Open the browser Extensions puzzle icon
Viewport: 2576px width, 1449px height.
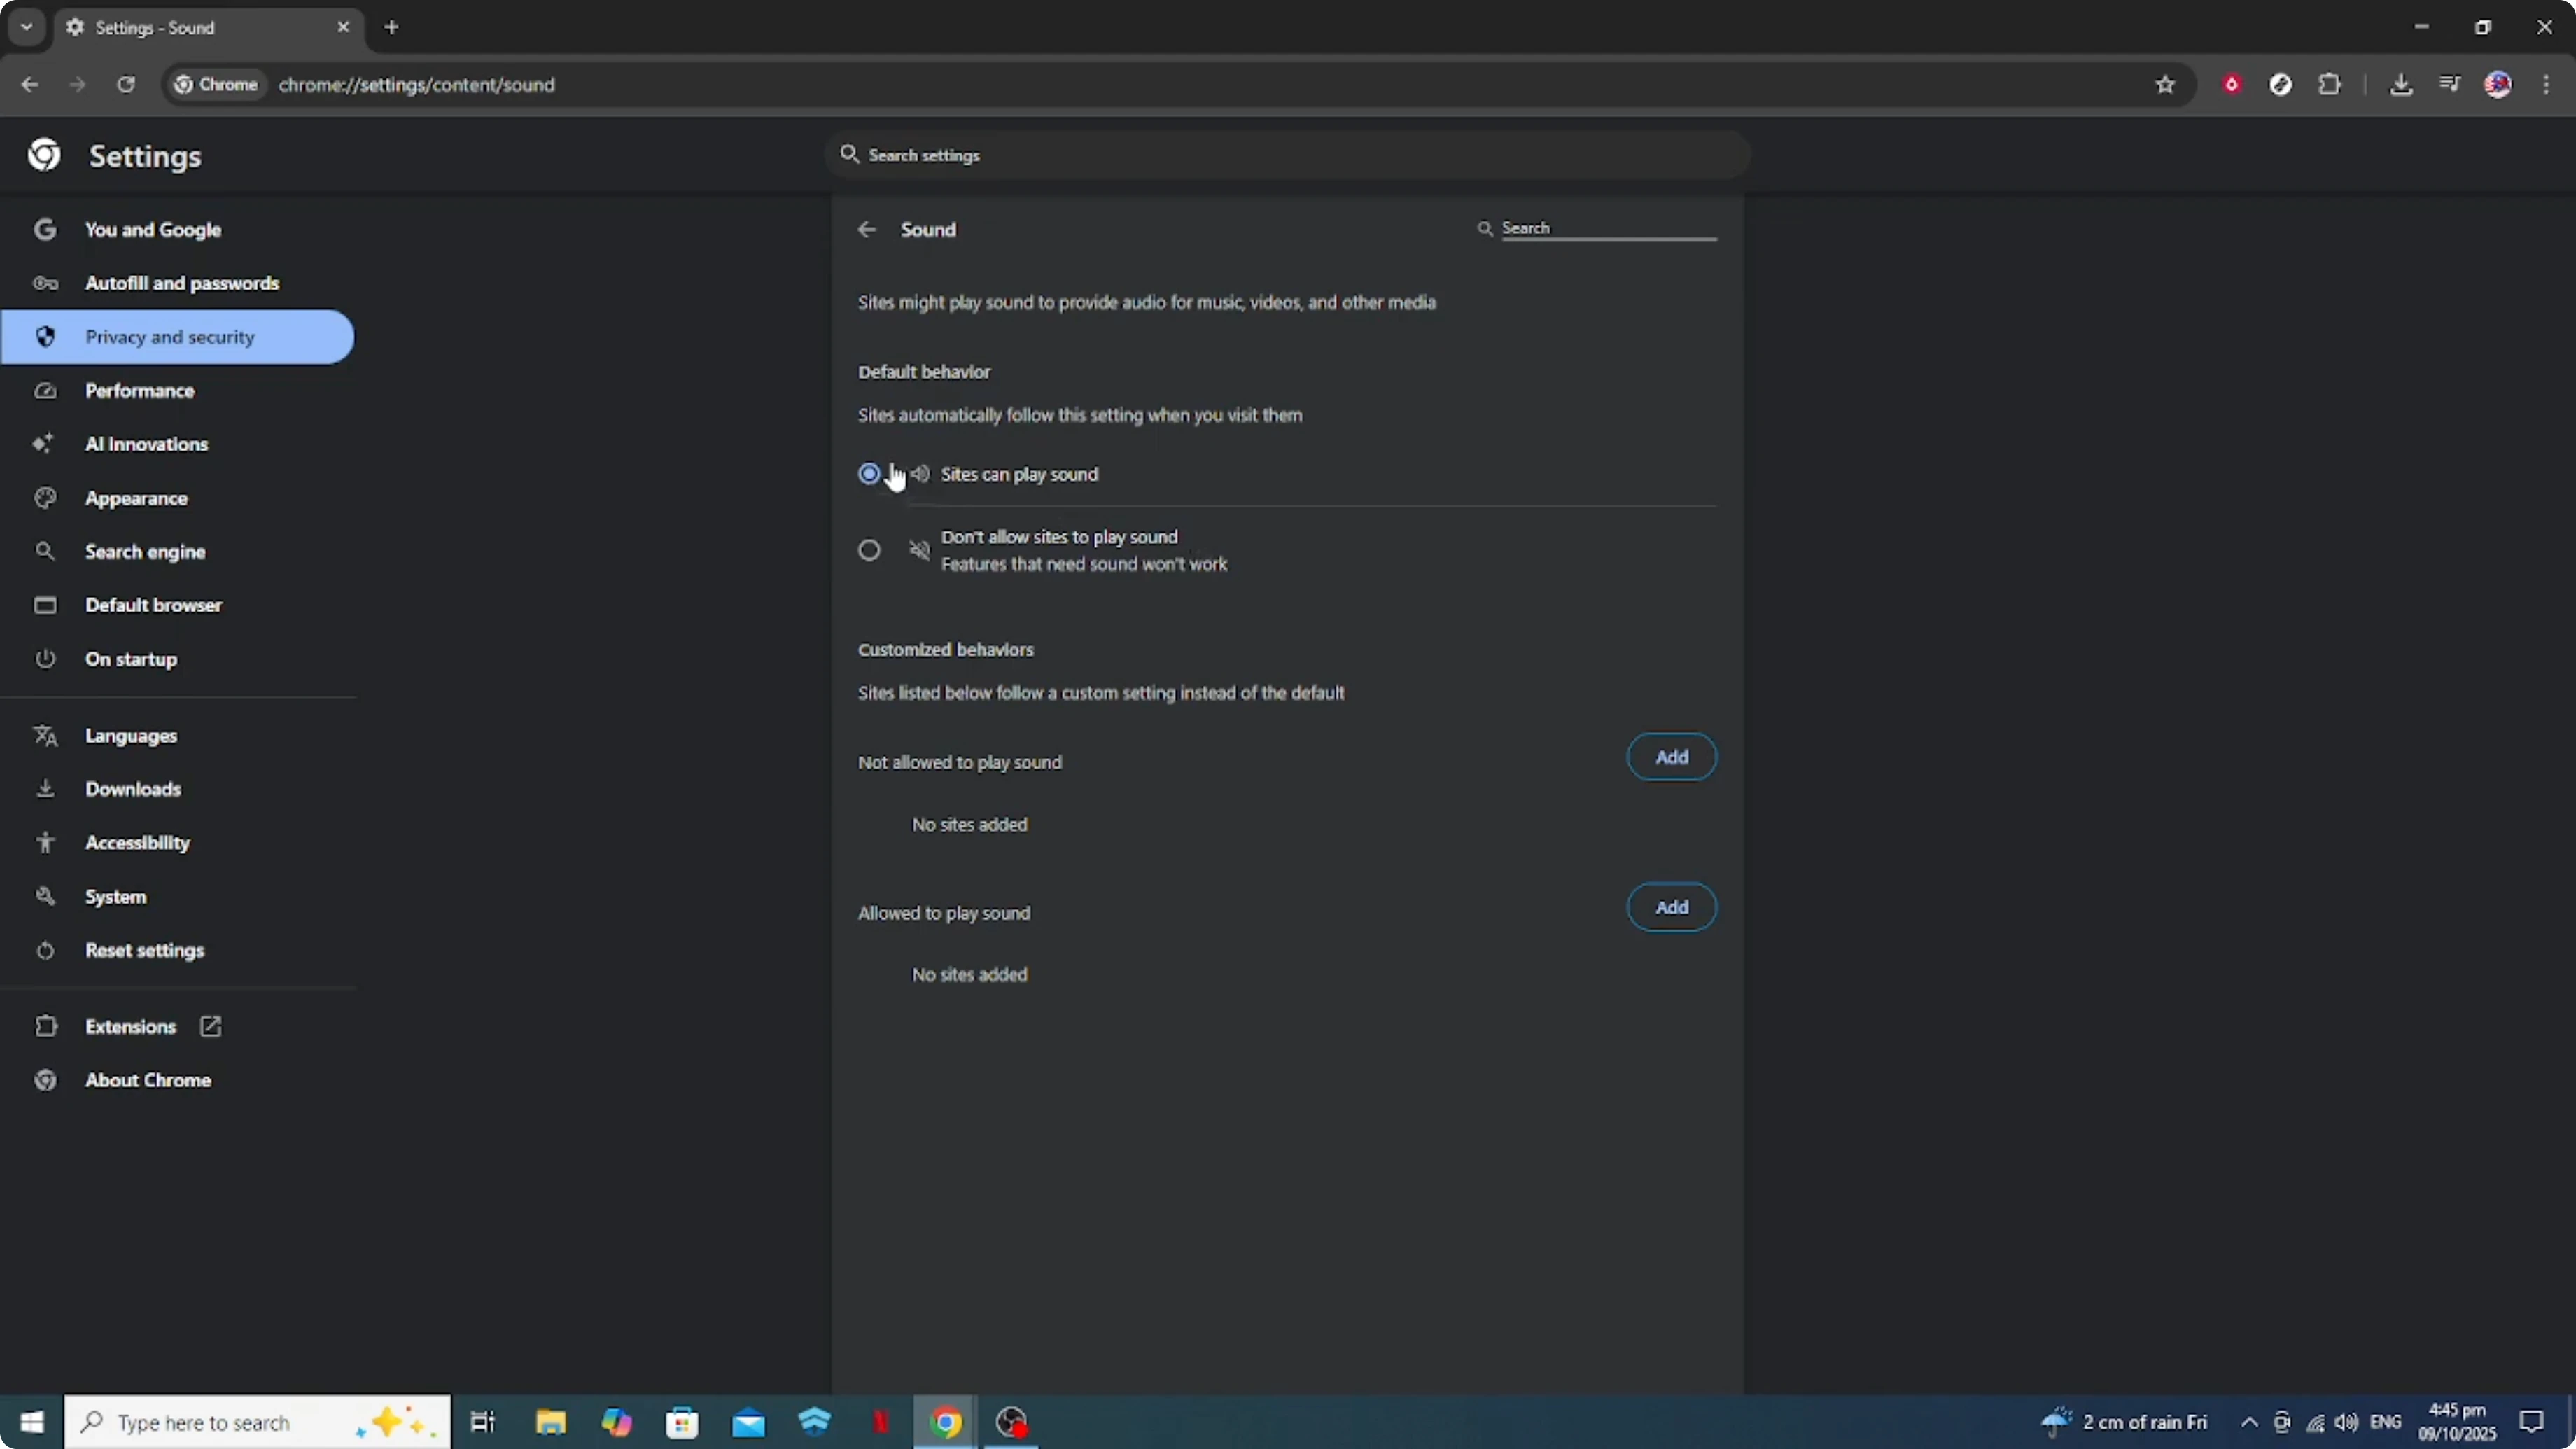coord(2331,84)
